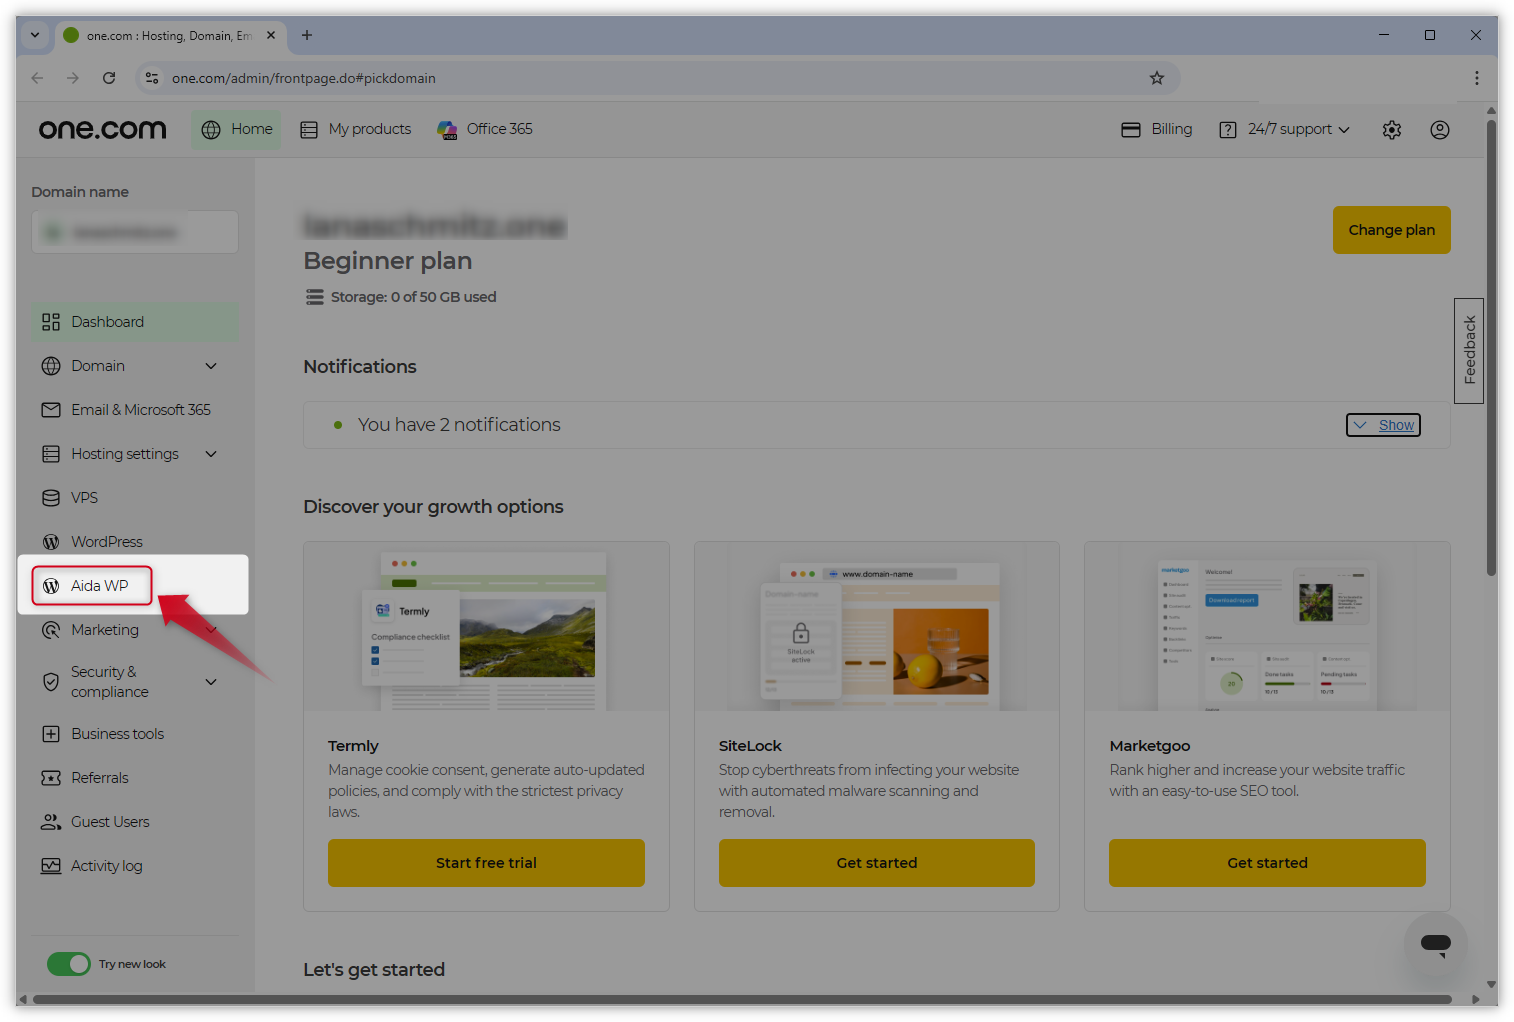1514x1022 pixels.
Task: Click Get started under Marketgoo
Action: pyautogui.click(x=1267, y=863)
